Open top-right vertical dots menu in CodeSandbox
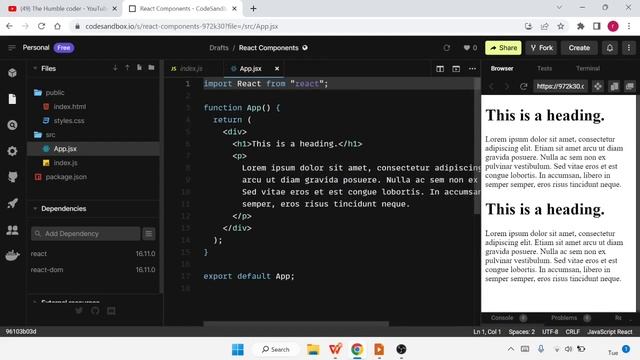The height and width of the screenshot is (360, 640). click(x=629, y=48)
